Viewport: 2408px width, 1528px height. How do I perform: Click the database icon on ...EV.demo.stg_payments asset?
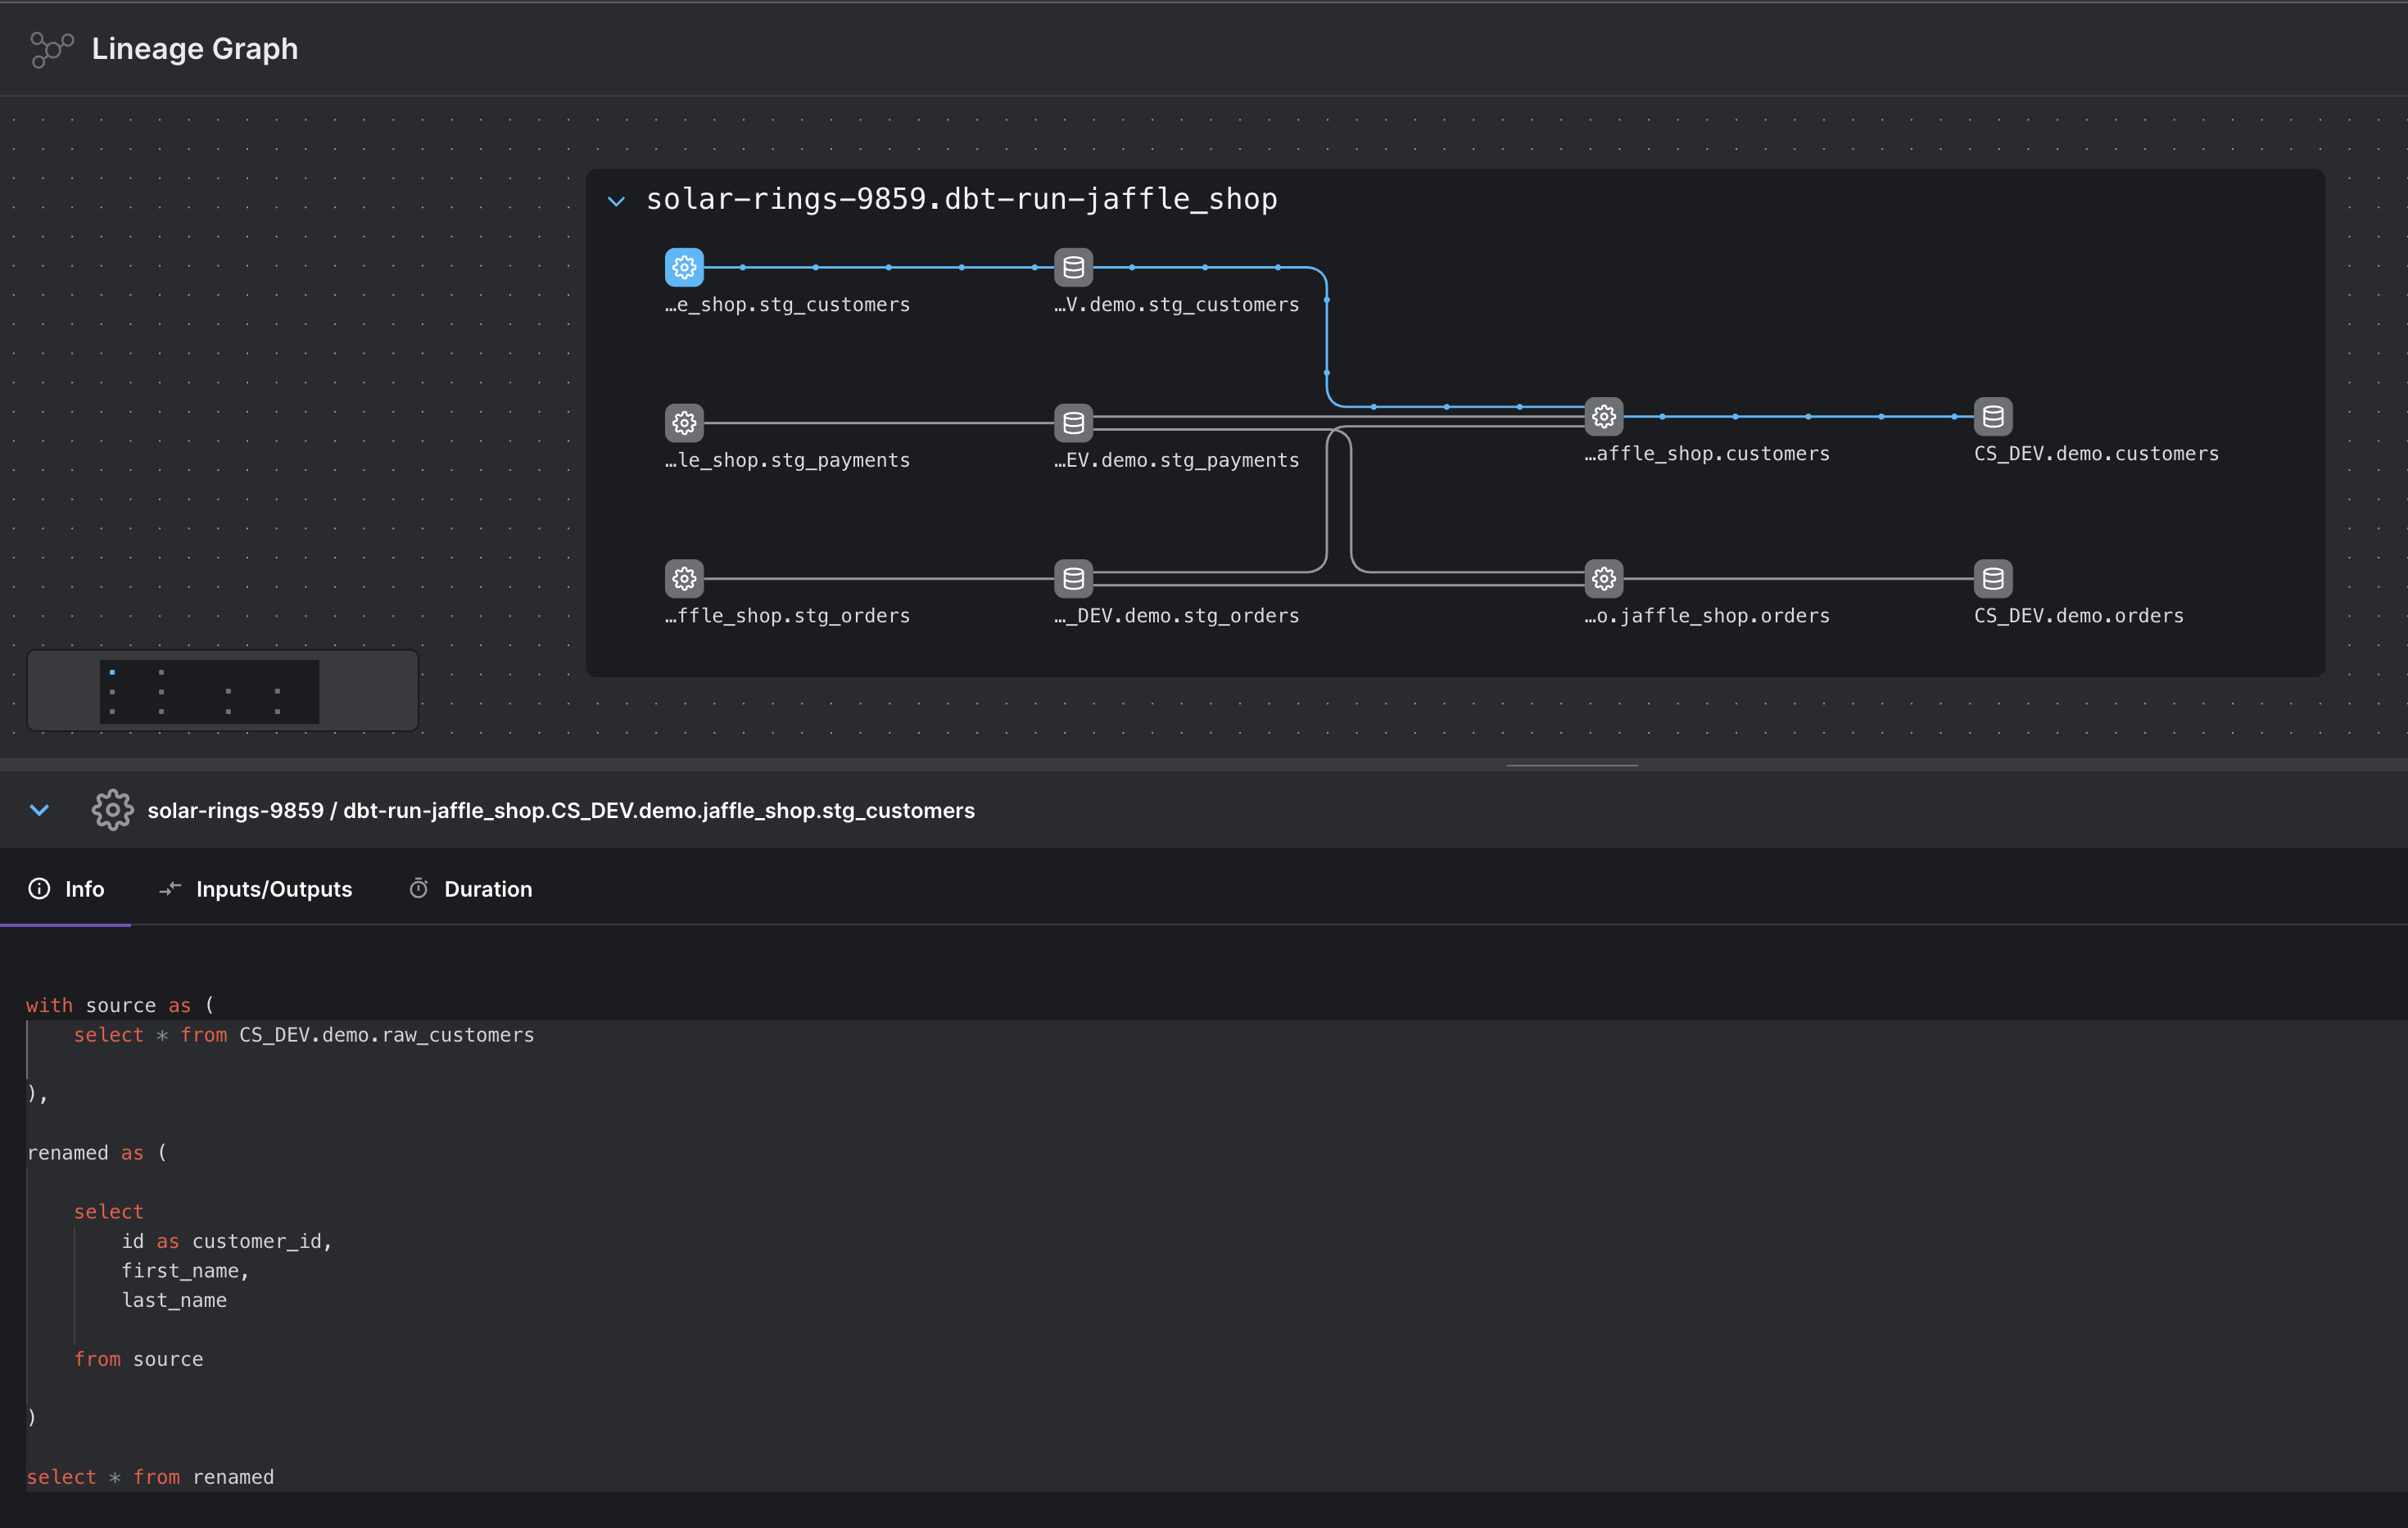click(x=1073, y=422)
